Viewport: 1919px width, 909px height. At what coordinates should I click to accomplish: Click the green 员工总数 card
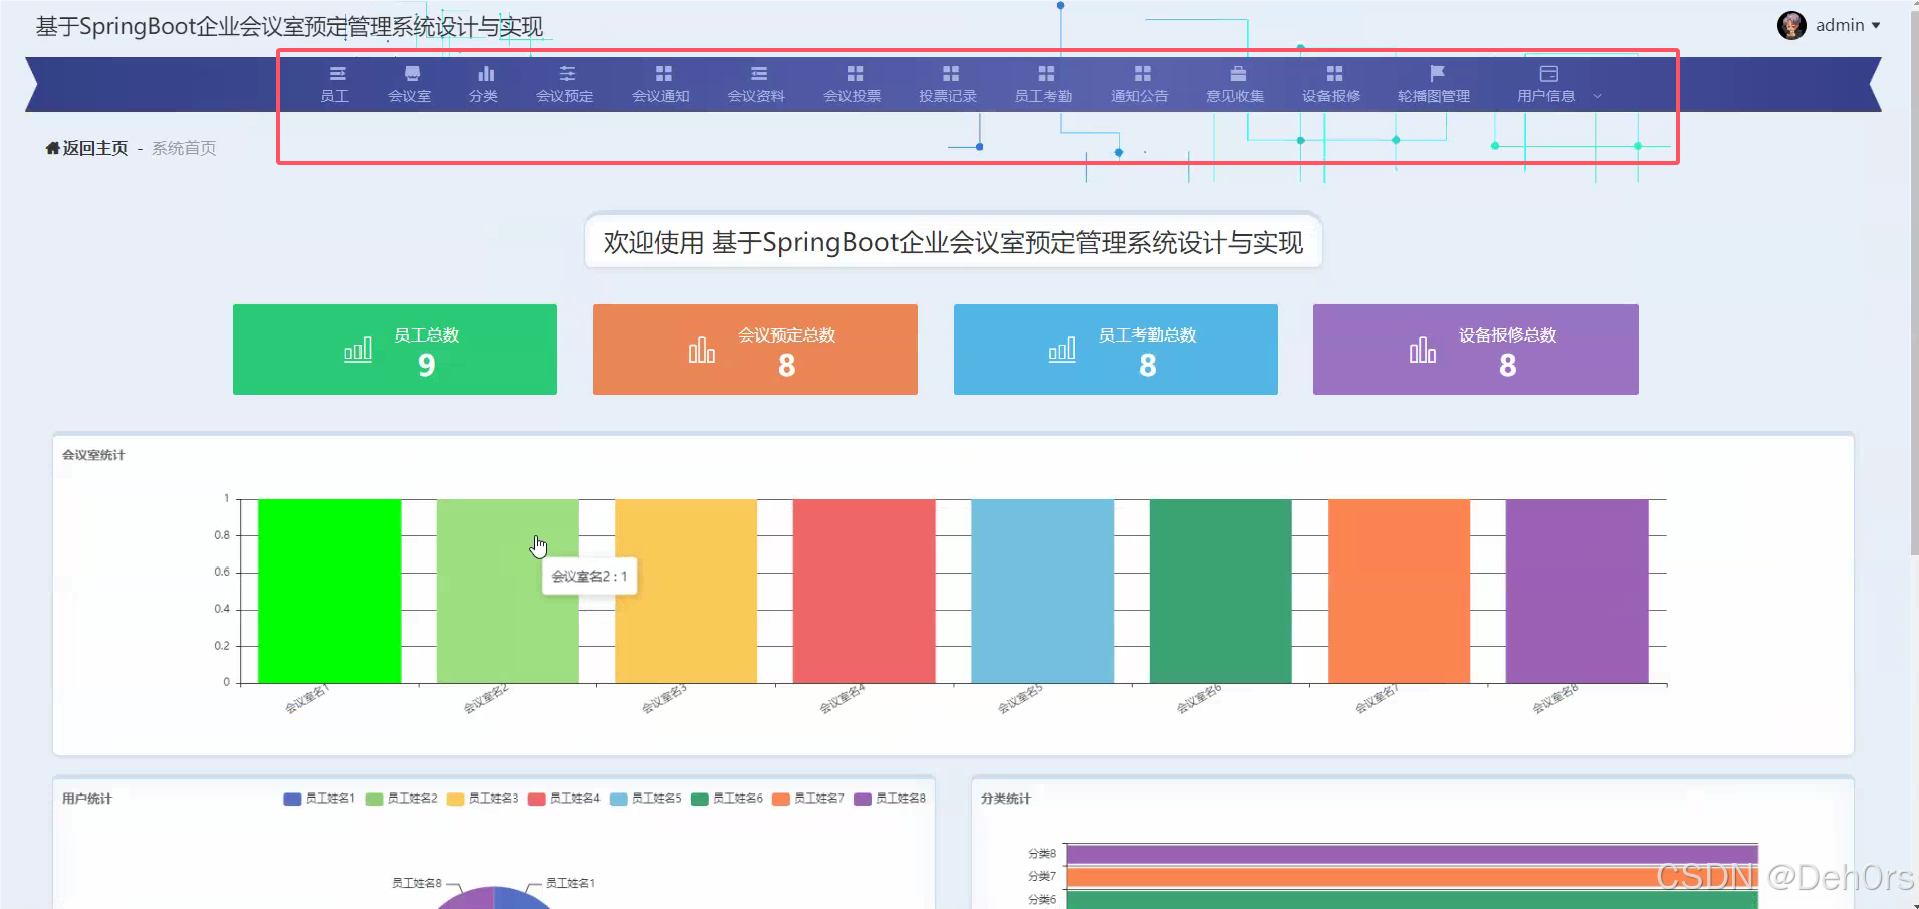pos(395,349)
